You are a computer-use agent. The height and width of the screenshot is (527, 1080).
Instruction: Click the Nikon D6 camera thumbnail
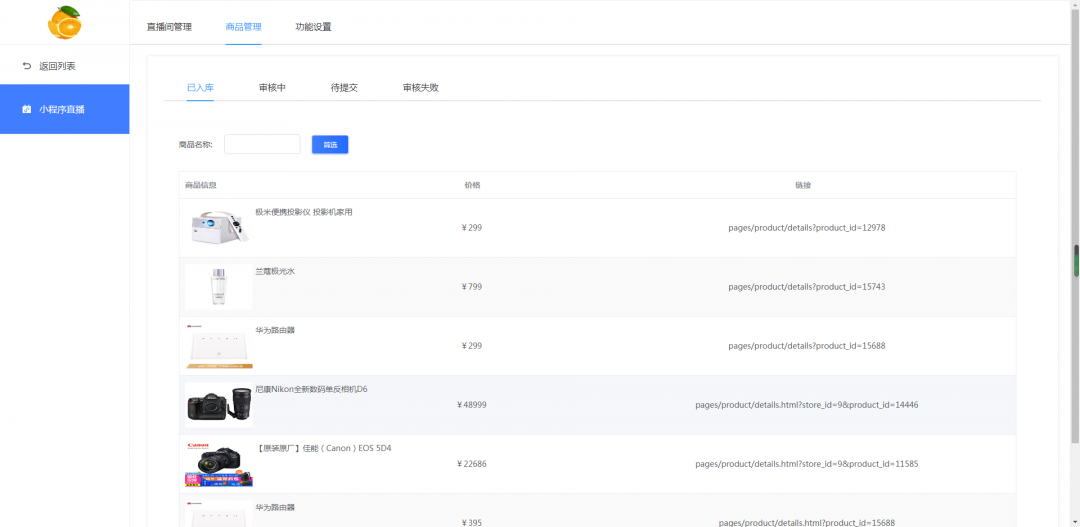coord(218,405)
